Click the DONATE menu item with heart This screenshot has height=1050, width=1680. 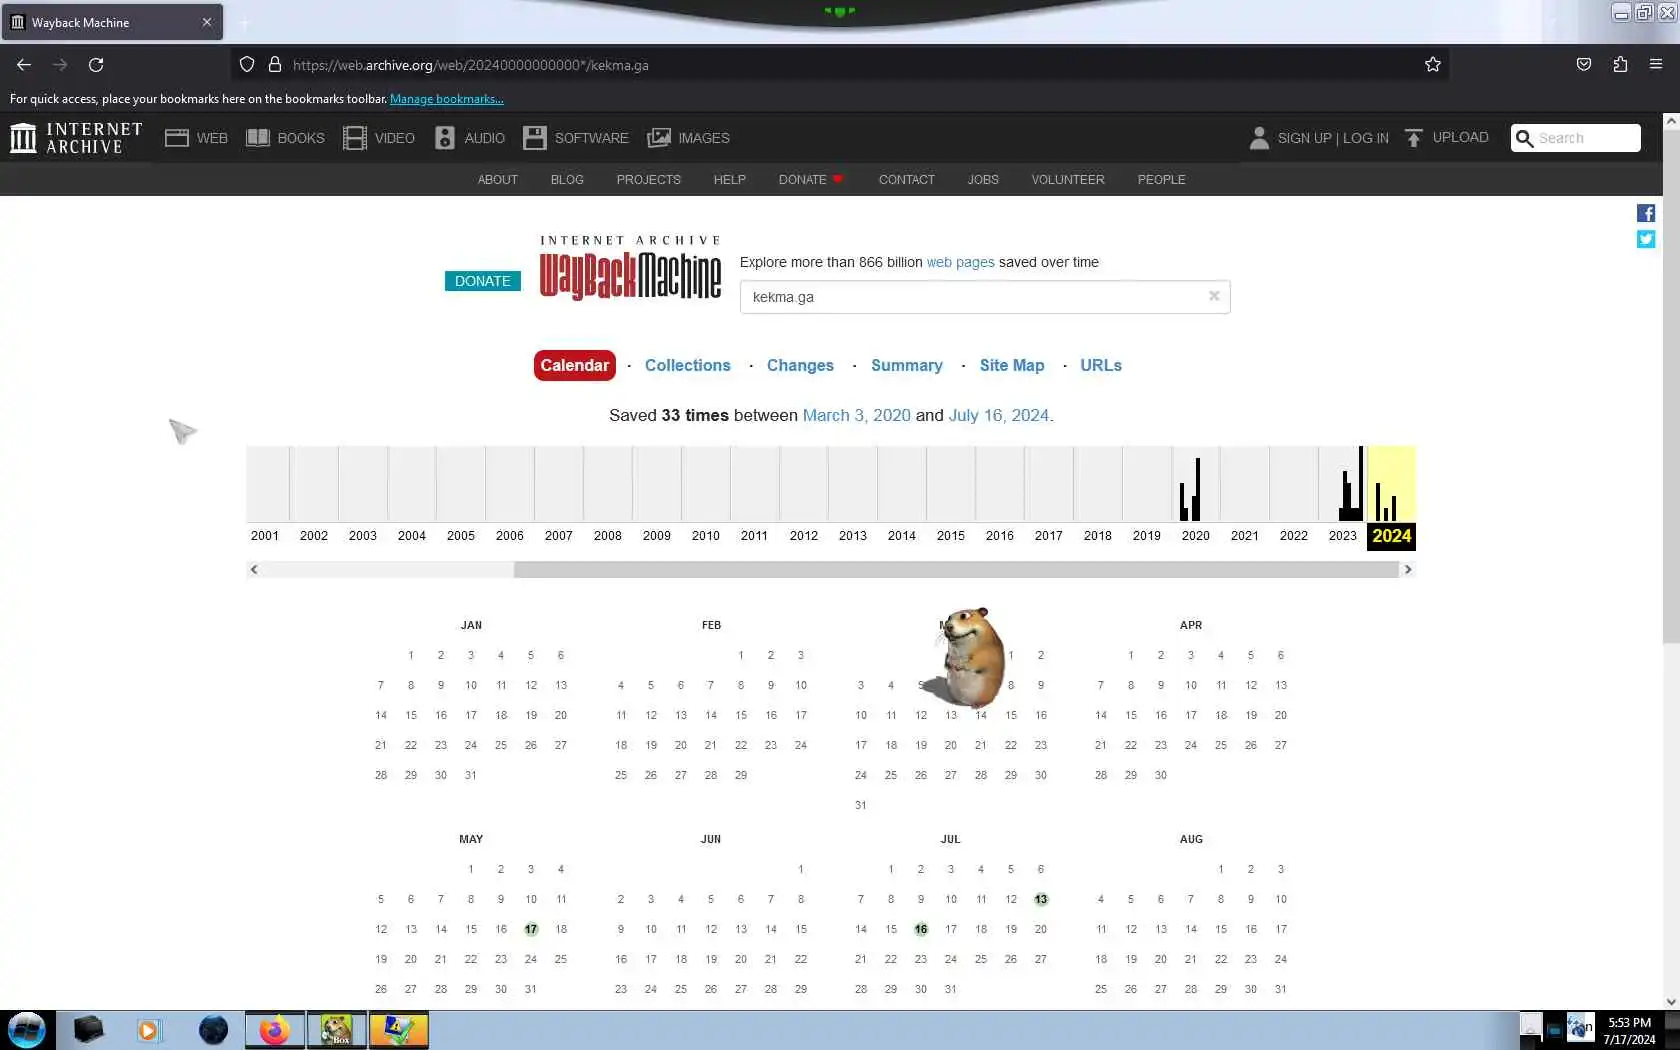tap(811, 180)
